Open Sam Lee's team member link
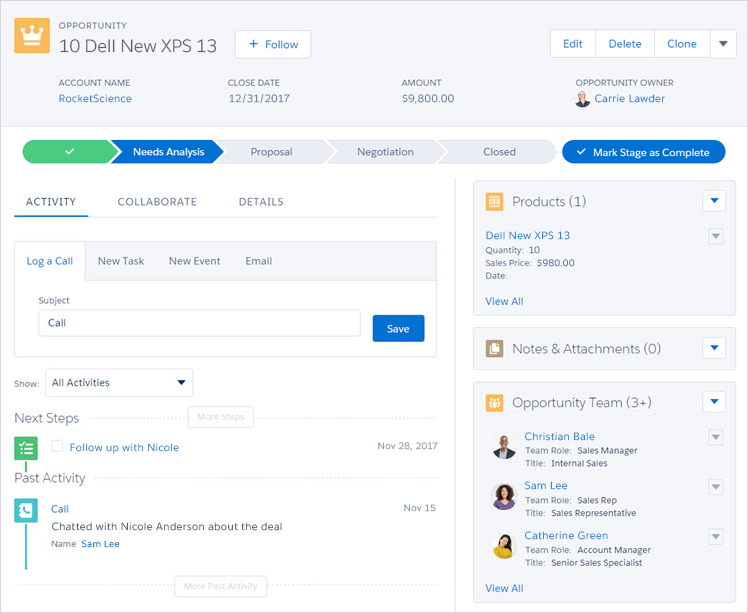The width and height of the screenshot is (748, 613). point(546,486)
